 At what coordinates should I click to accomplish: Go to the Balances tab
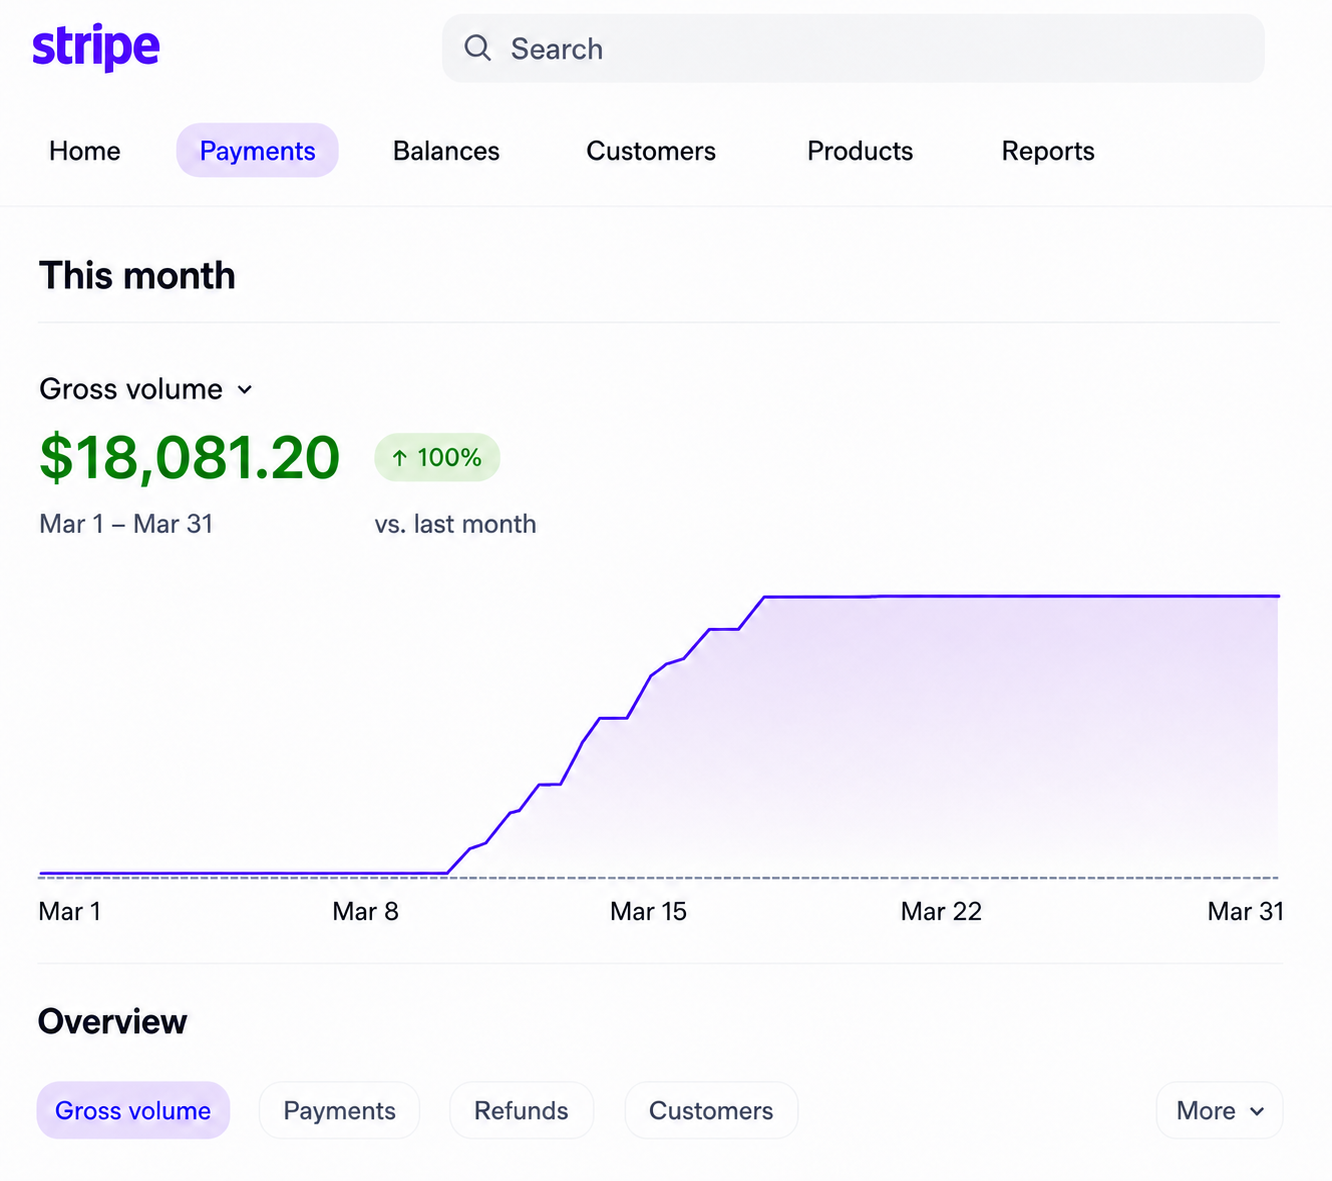[446, 151]
